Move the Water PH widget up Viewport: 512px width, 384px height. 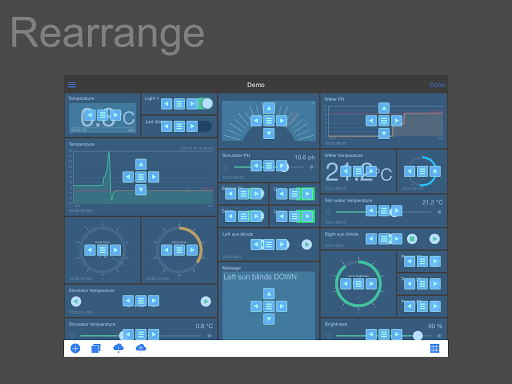point(384,108)
